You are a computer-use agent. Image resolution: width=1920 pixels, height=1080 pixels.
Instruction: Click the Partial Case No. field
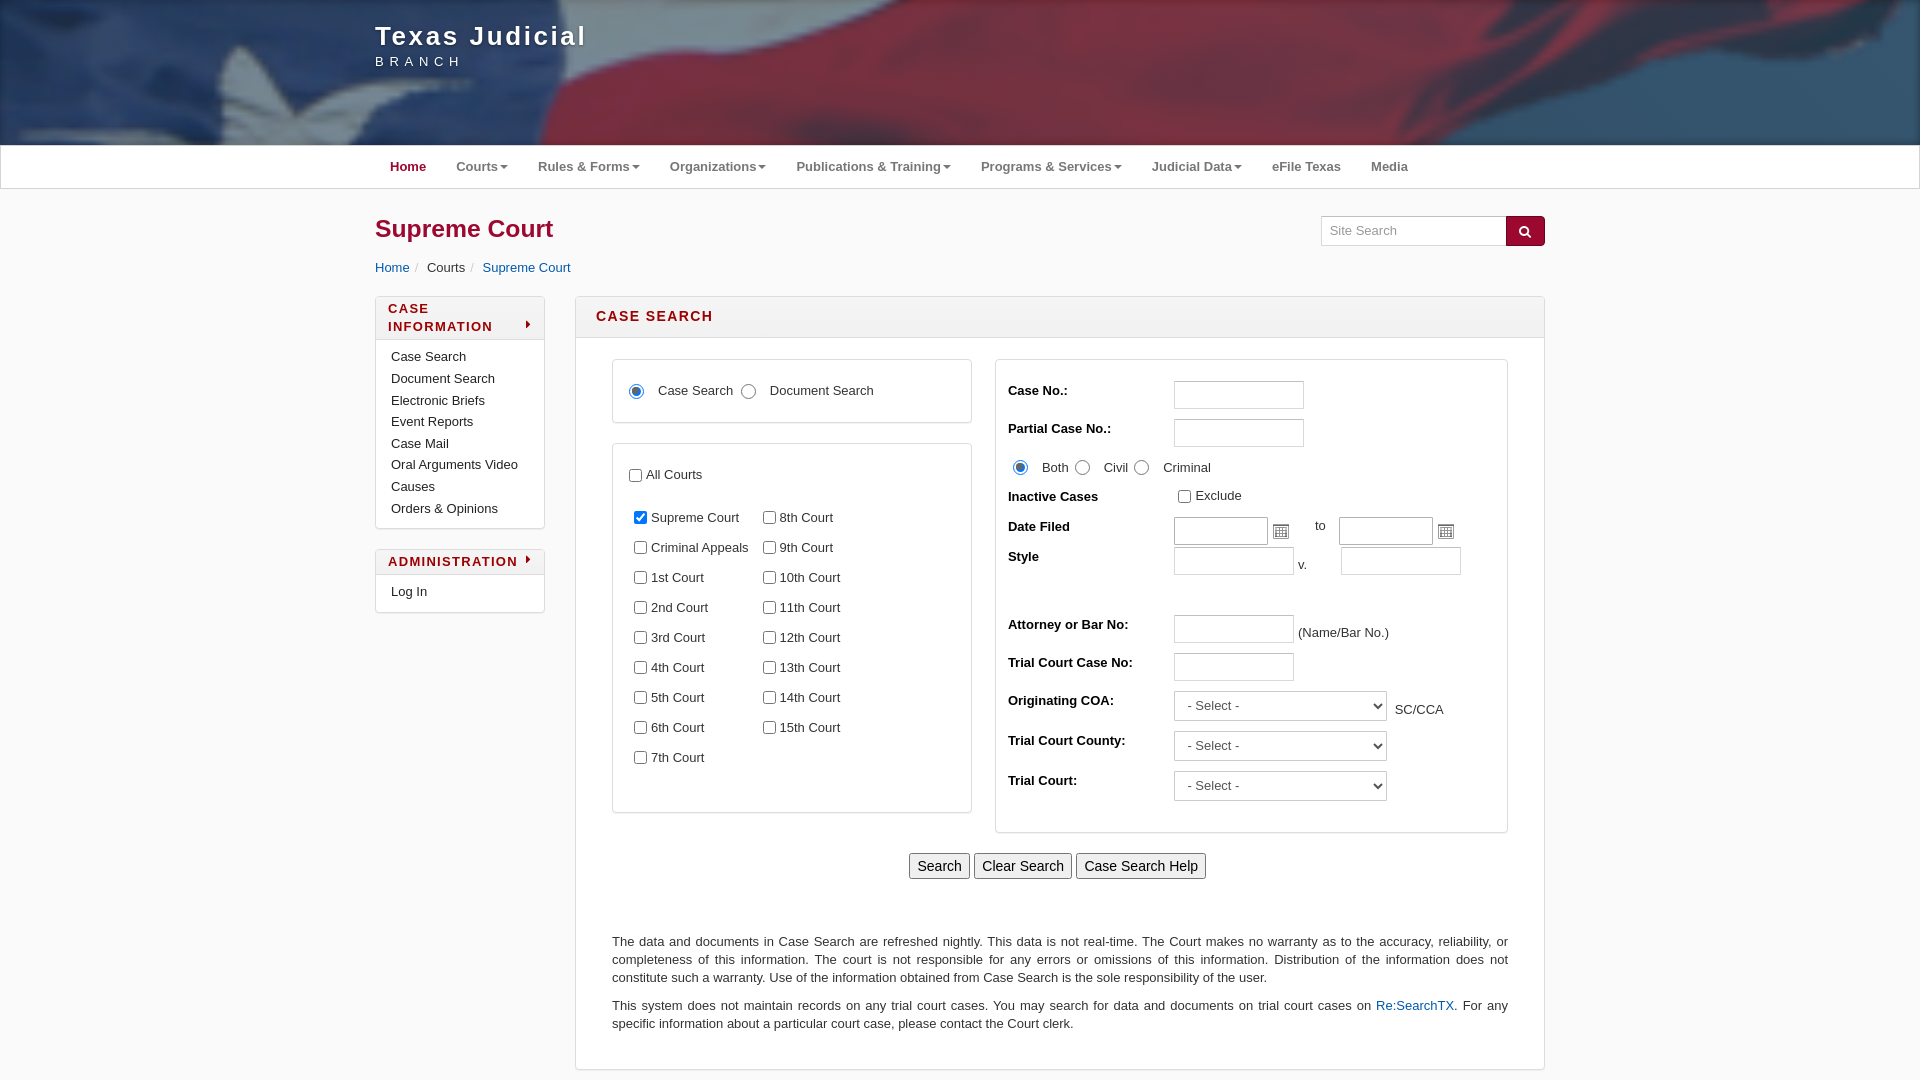pyautogui.click(x=1239, y=433)
